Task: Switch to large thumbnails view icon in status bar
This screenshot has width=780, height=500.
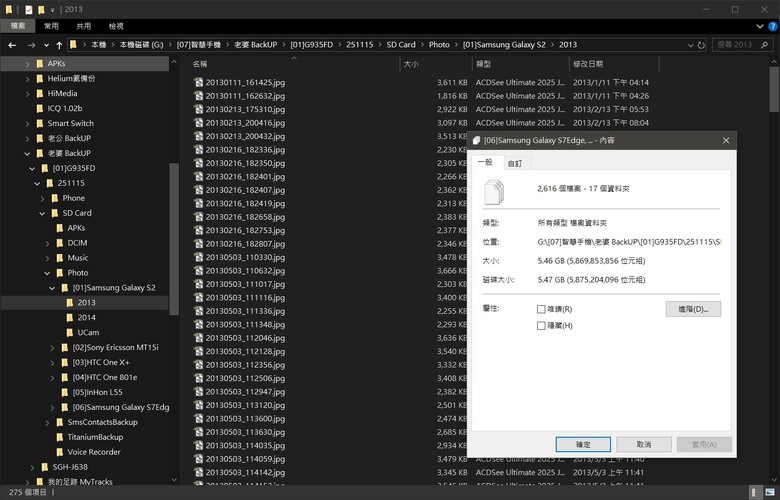Action: [770, 493]
